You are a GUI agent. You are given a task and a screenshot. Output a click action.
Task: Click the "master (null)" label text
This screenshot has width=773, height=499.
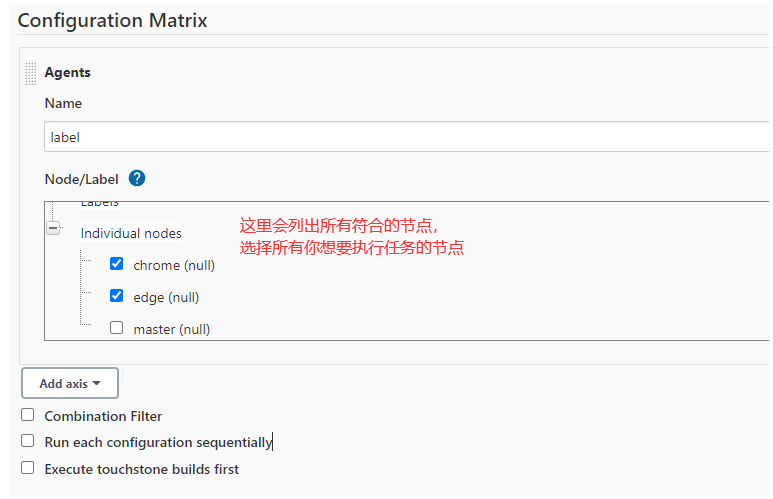pos(171,329)
